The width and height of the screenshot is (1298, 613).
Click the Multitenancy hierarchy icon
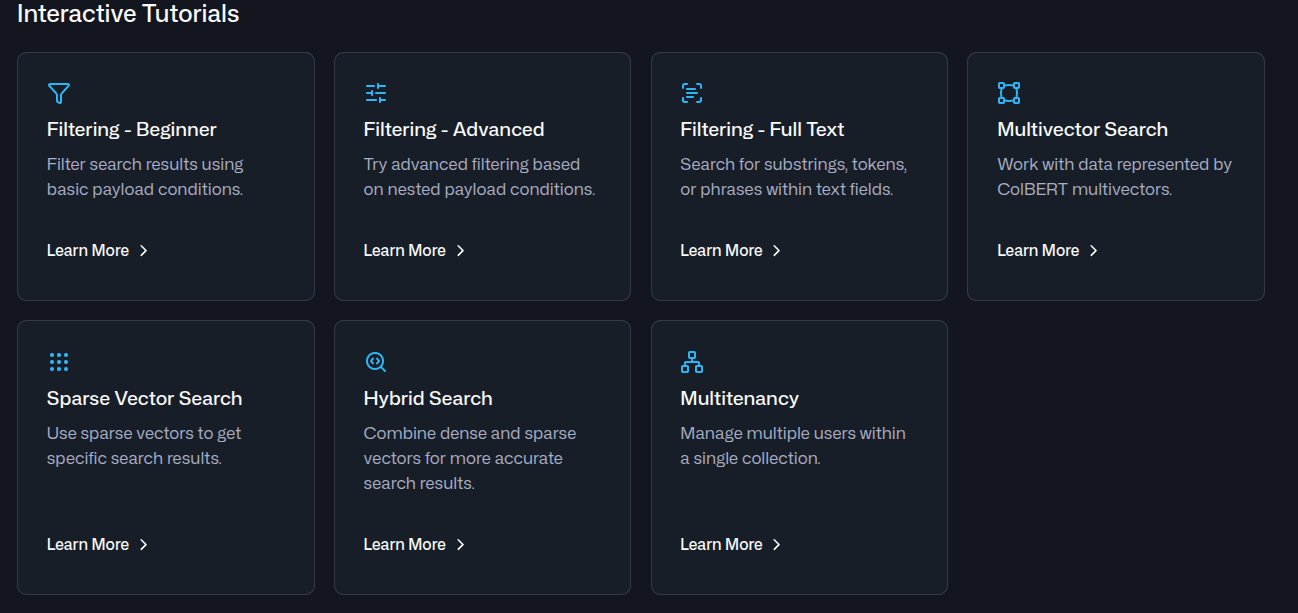[692, 362]
